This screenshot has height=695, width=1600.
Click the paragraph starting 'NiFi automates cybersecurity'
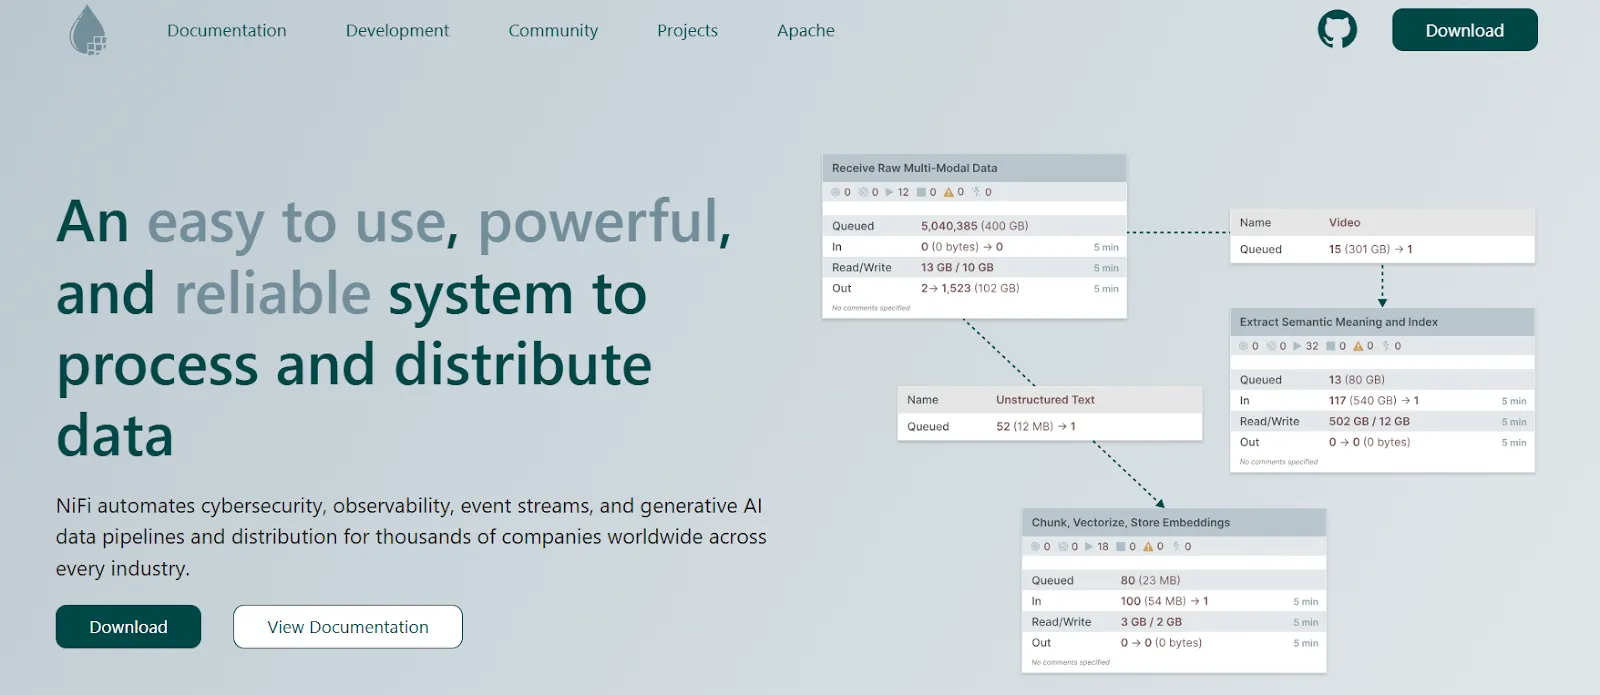[411, 537]
